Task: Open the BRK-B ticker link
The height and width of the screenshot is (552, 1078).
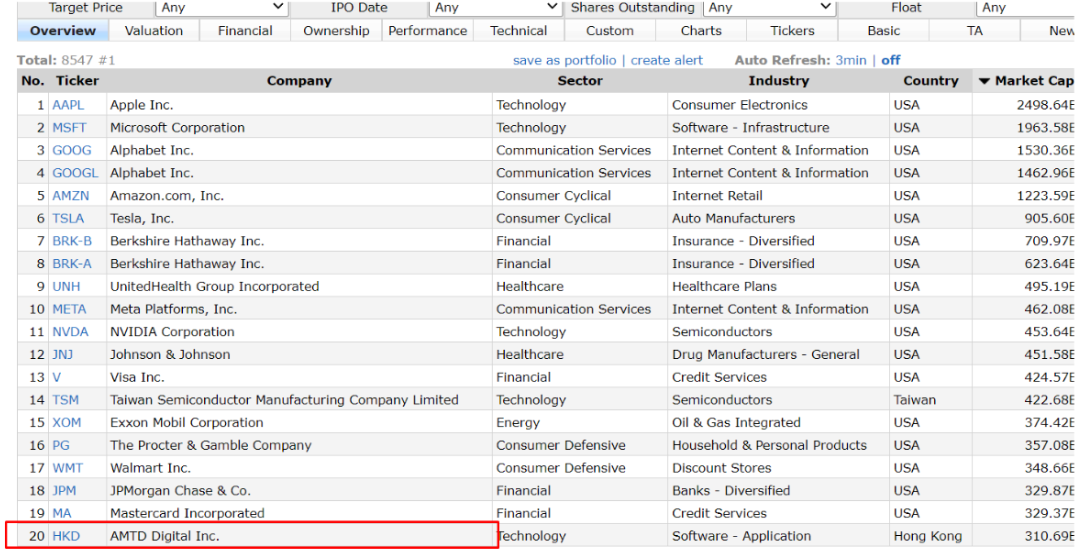Action: [x=72, y=241]
